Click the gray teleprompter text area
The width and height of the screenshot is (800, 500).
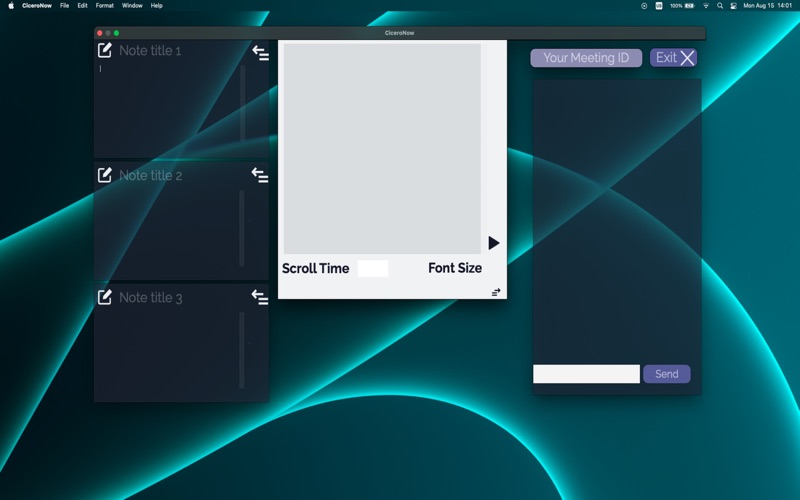382,148
